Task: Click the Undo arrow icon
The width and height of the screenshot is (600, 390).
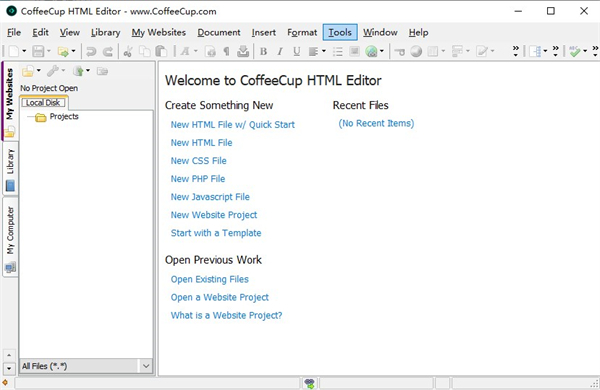Action: (91, 51)
